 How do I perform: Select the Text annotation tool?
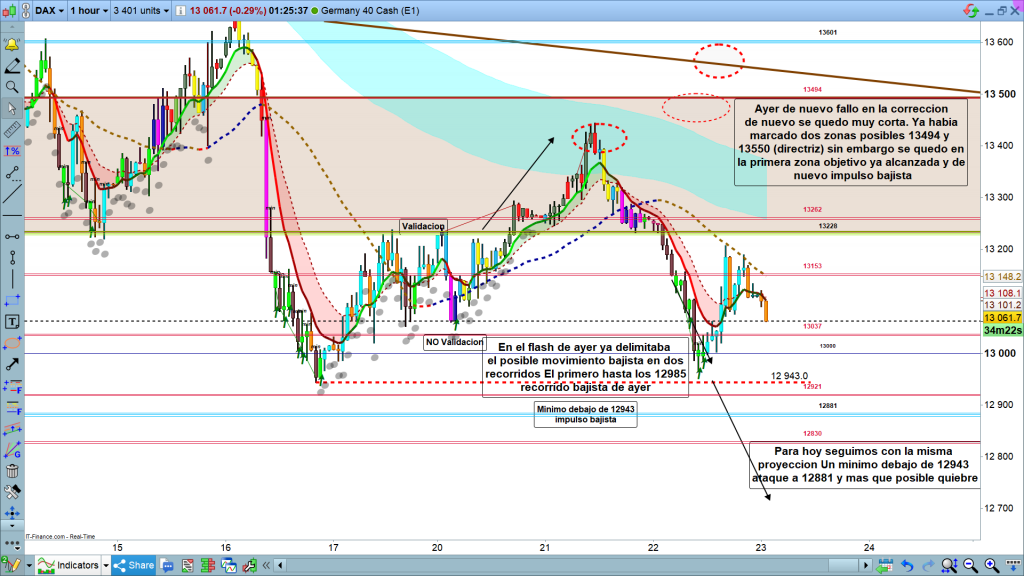(x=13, y=322)
